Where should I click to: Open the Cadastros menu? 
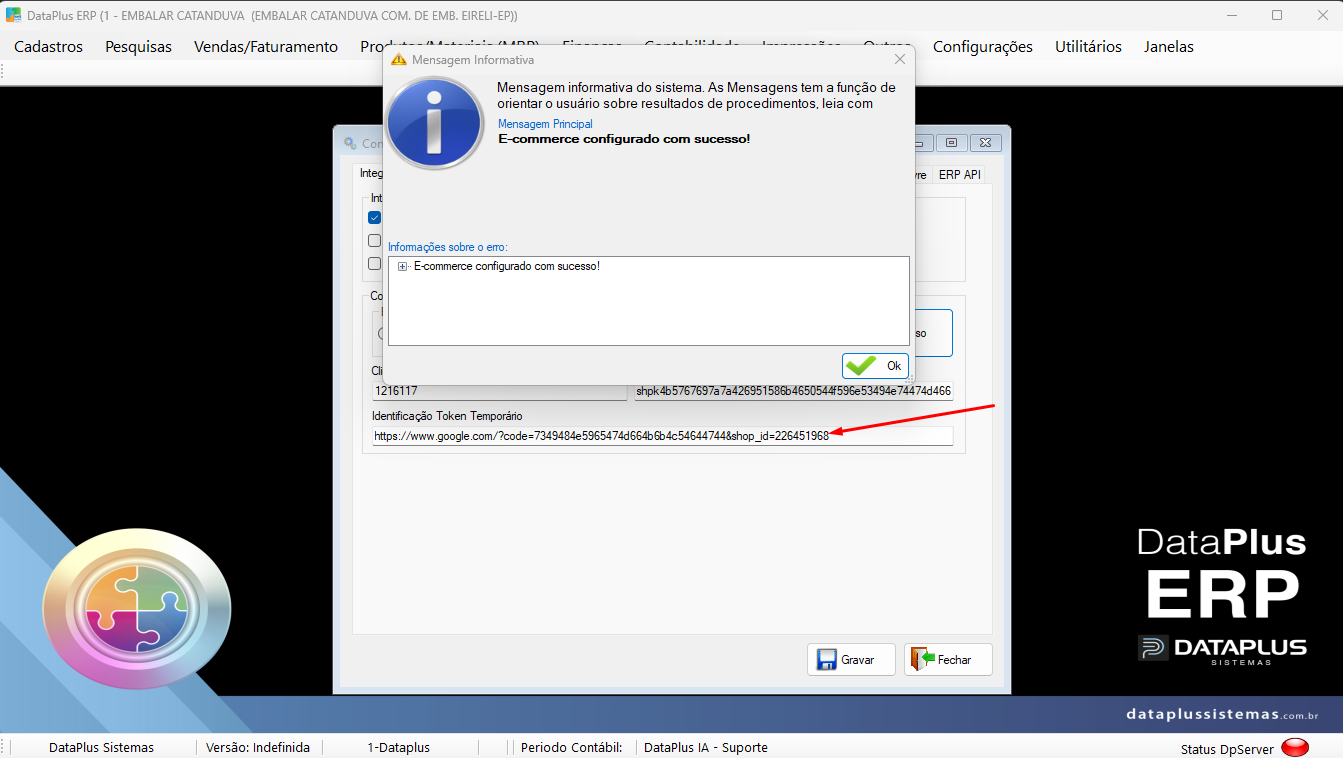click(49, 47)
